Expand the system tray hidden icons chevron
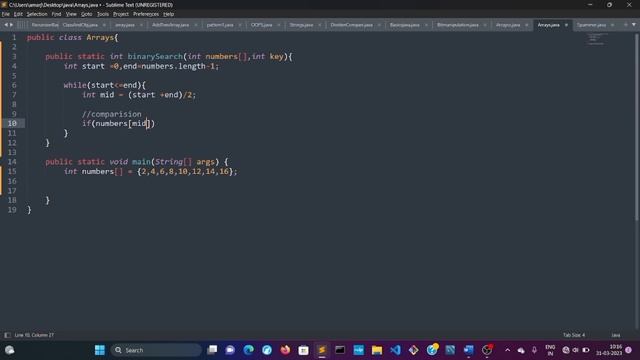This screenshot has width=640, height=360. coord(507,350)
